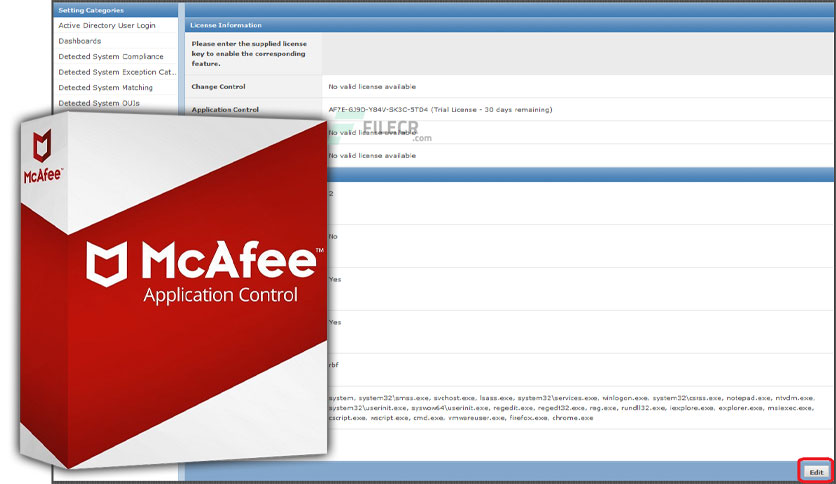Click the Application Control row label
This screenshot has width=836, height=484.
pos(225,109)
